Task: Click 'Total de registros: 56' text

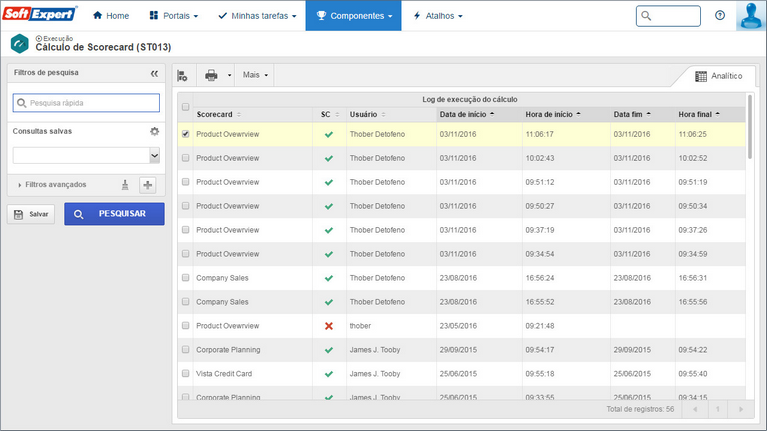Action: tap(640, 409)
